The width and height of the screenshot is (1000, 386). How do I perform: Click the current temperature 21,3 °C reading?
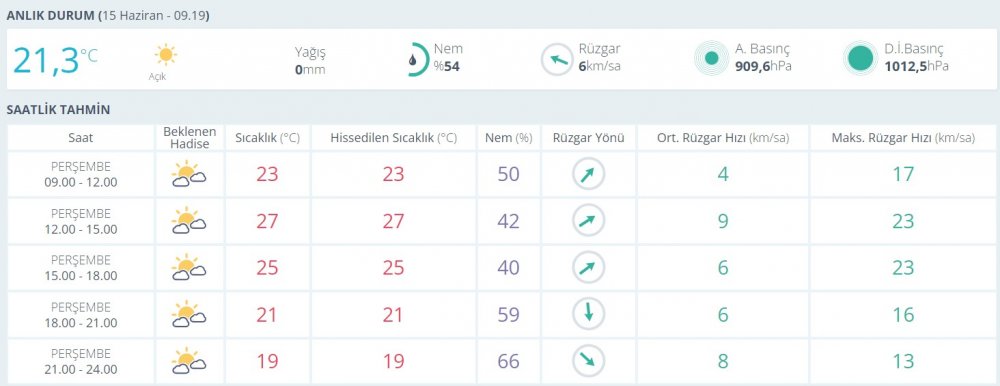point(55,60)
